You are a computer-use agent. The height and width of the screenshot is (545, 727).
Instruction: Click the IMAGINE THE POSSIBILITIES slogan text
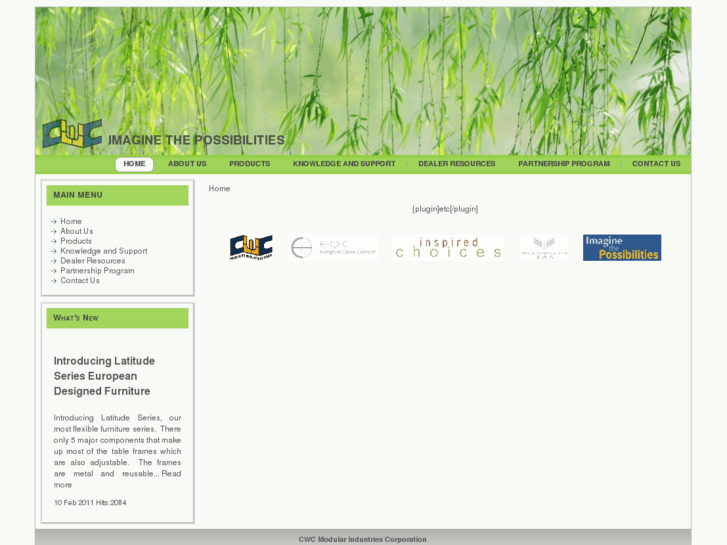(x=196, y=140)
